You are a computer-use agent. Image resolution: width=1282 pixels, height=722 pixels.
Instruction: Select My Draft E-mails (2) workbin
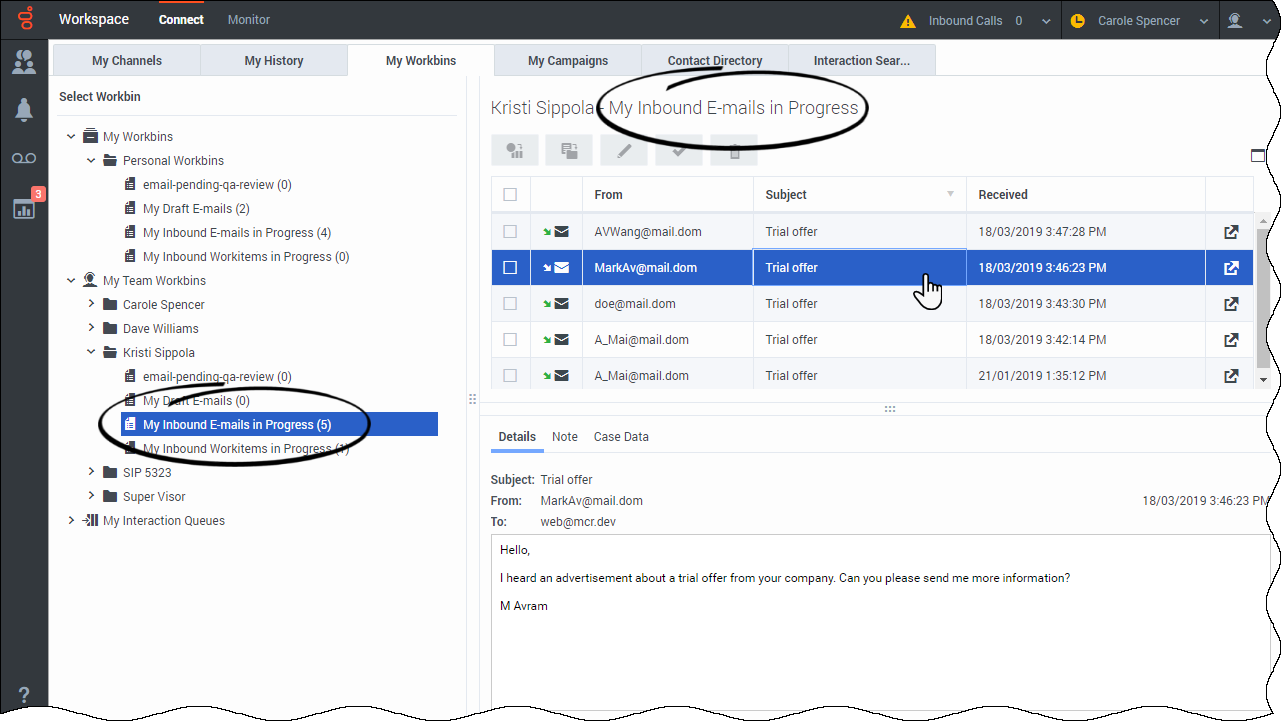[x=196, y=209]
